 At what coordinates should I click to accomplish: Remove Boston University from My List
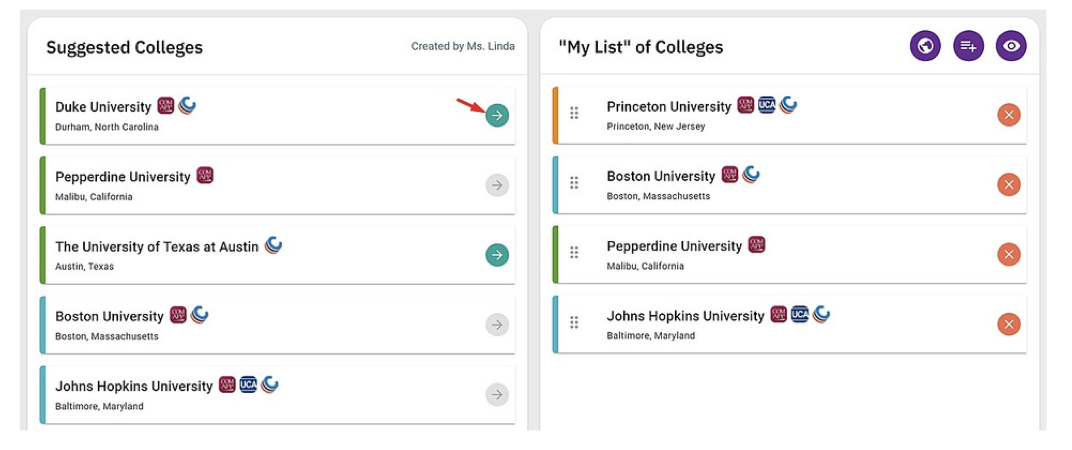[1008, 185]
